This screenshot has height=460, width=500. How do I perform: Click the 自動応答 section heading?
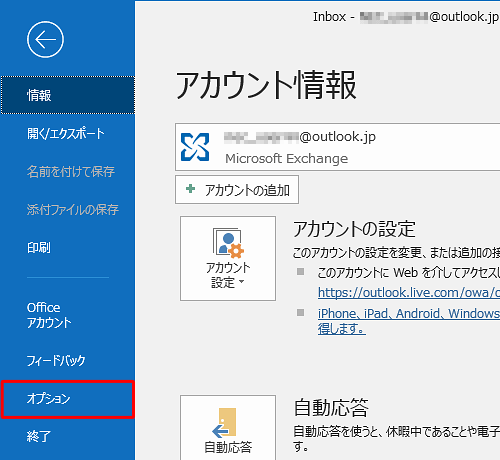click(331, 407)
